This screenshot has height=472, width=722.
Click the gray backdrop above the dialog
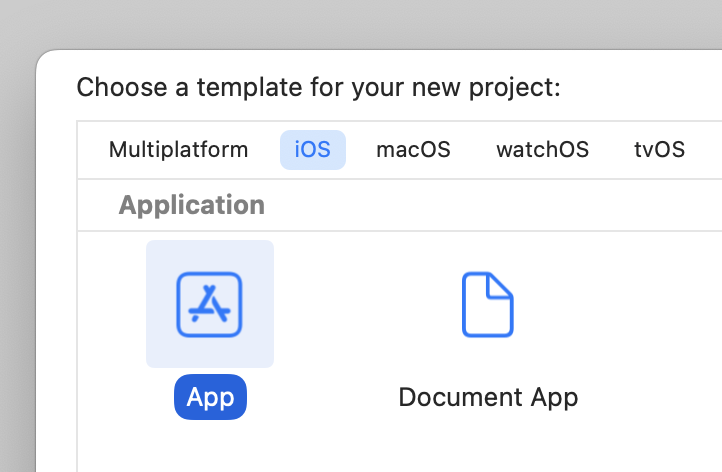(x=360, y=22)
